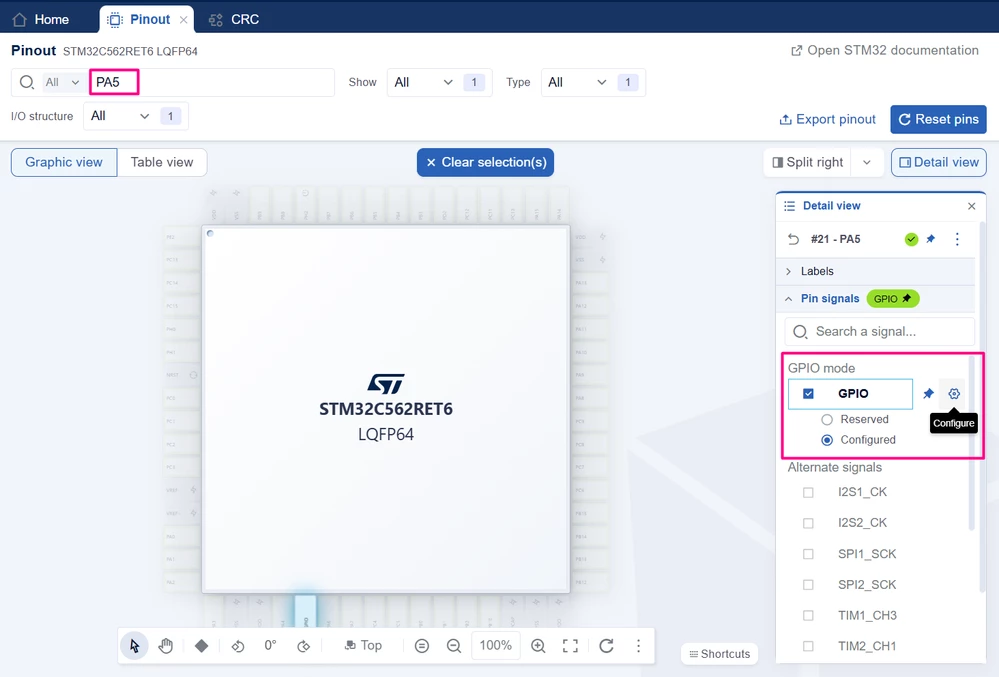Click the 100% zoom level field
This screenshot has width=999, height=677.
tap(496, 646)
